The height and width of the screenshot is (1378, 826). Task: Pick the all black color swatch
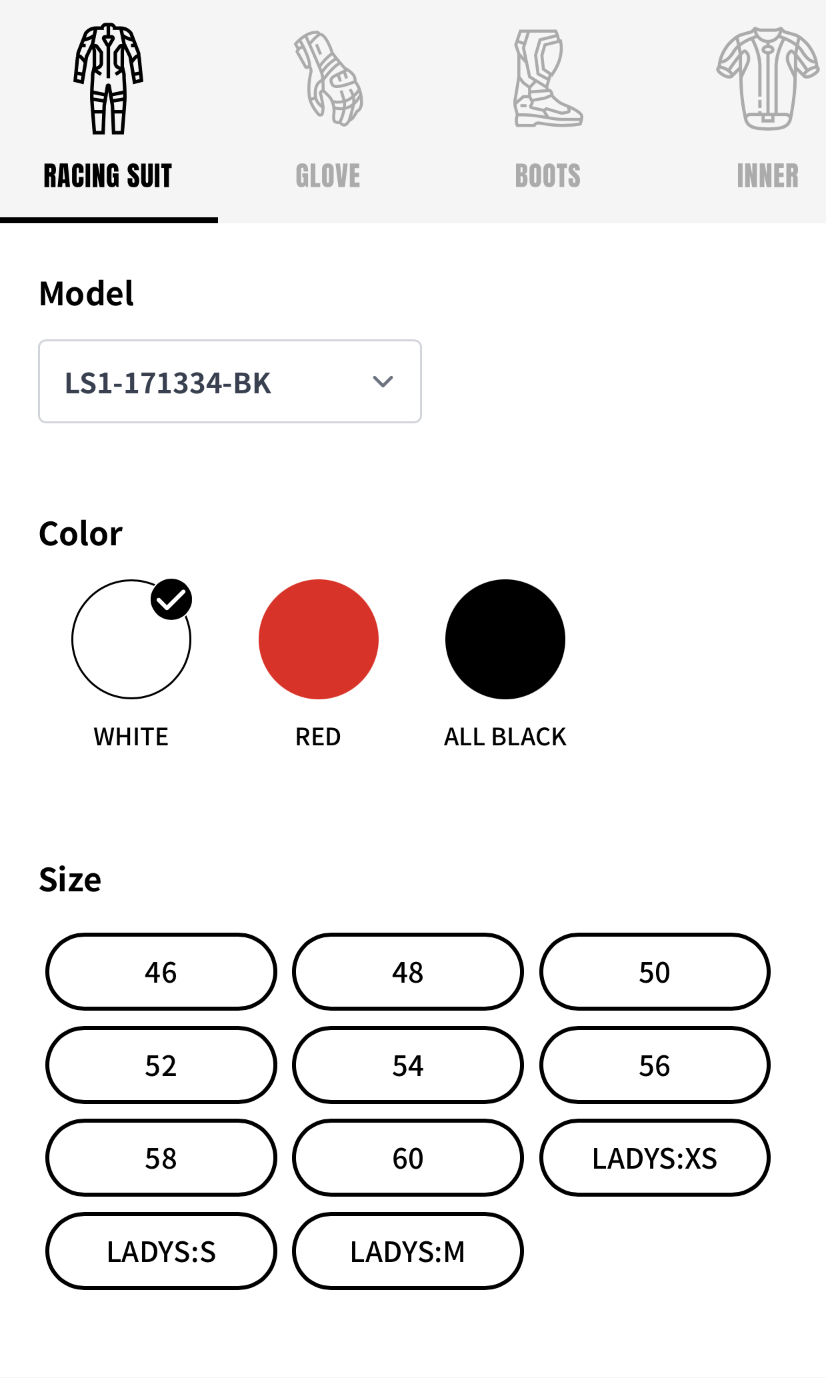coord(505,640)
